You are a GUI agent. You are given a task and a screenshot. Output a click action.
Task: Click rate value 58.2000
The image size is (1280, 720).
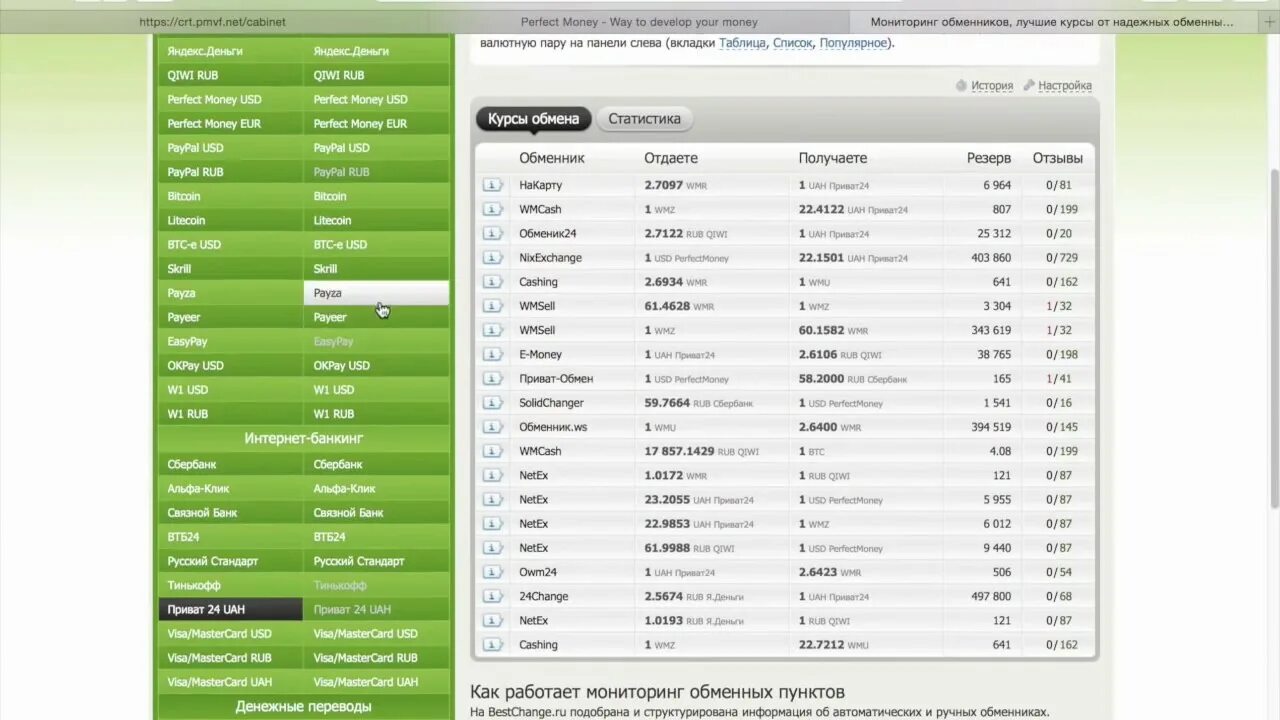[x=821, y=379]
